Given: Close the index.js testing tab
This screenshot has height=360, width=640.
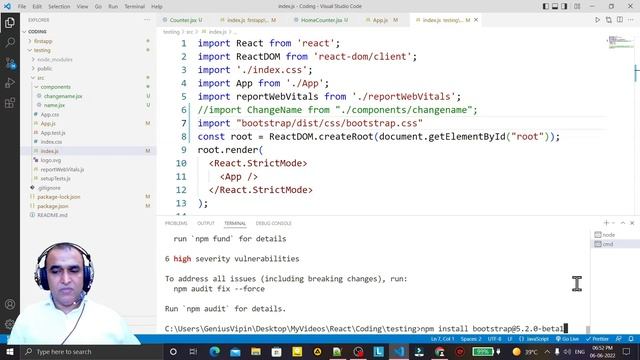Looking at the screenshot, I should (x=476, y=20).
